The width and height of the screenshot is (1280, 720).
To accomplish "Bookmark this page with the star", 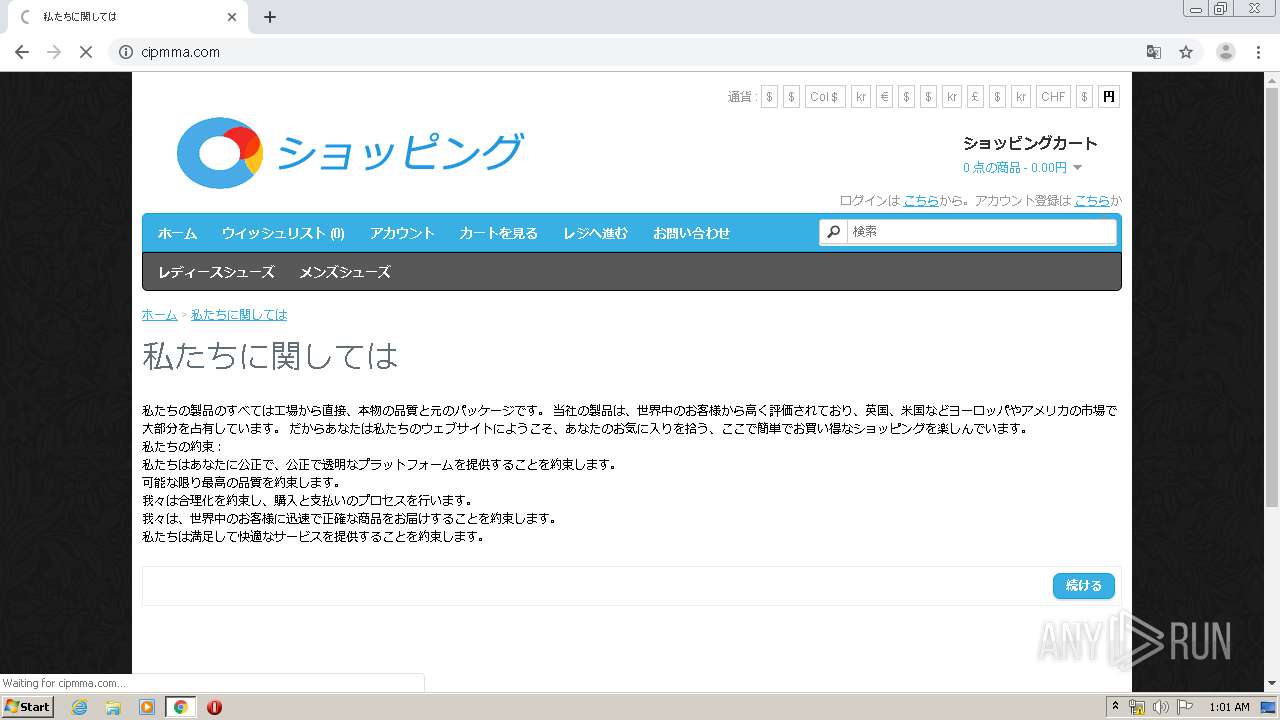I will click(1186, 52).
